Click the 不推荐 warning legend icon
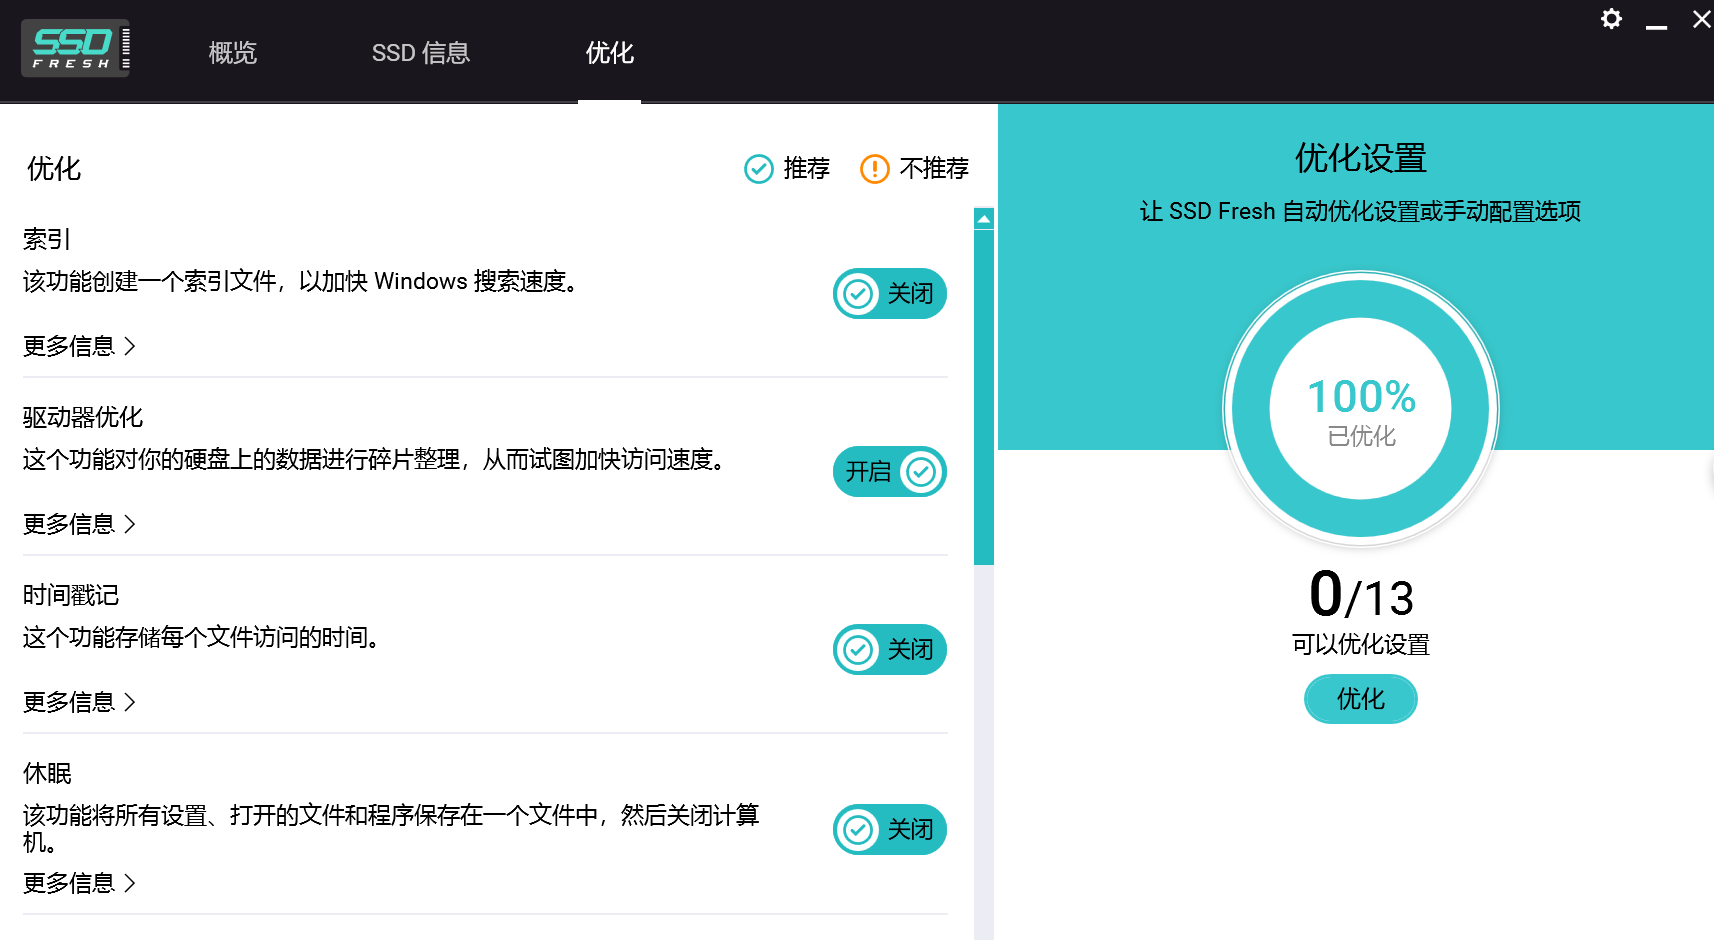This screenshot has width=1714, height=940. click(875, 169)
